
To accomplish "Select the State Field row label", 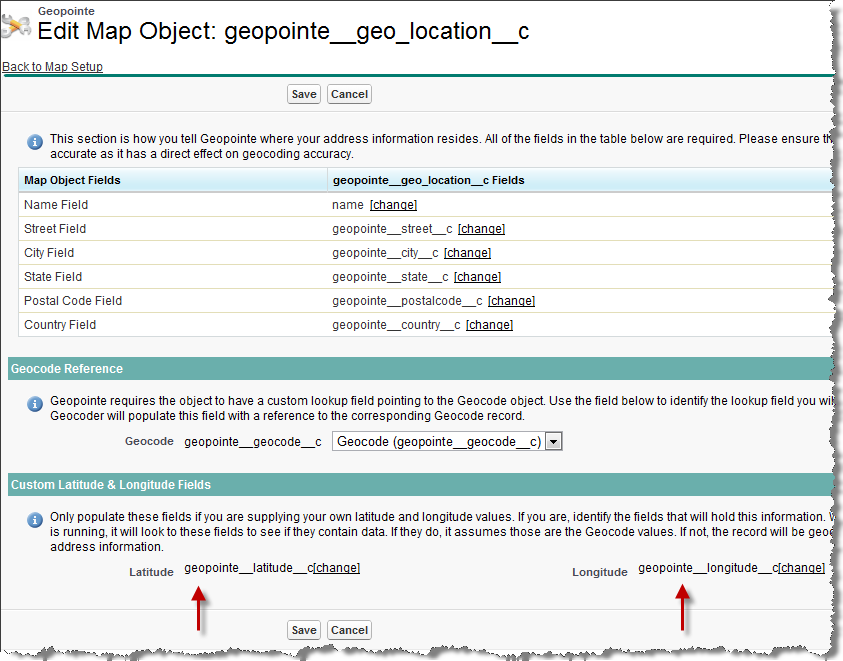I will point(53,277).
